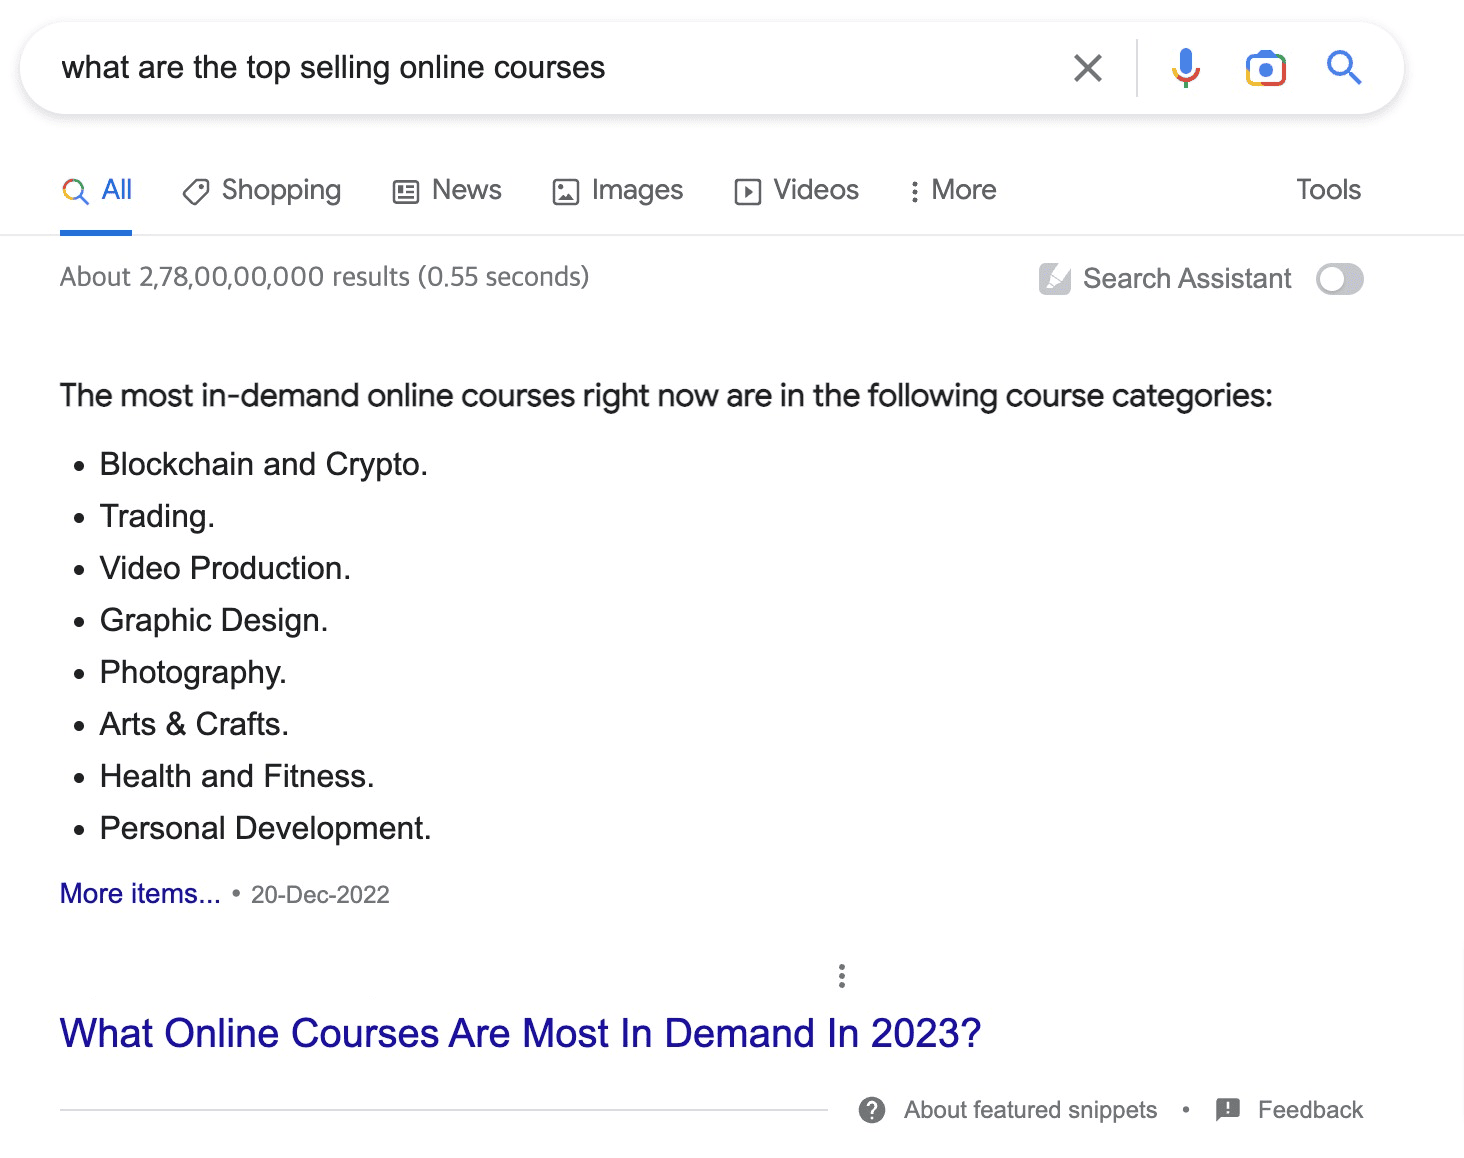Open search by image camera icon

coord(1265,68)
